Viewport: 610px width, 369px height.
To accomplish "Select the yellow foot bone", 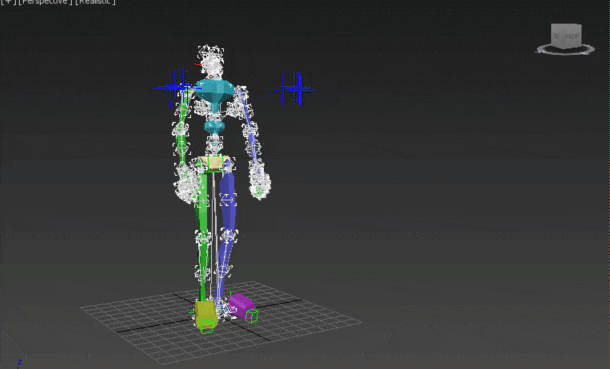I will click(x=205, y=313).
